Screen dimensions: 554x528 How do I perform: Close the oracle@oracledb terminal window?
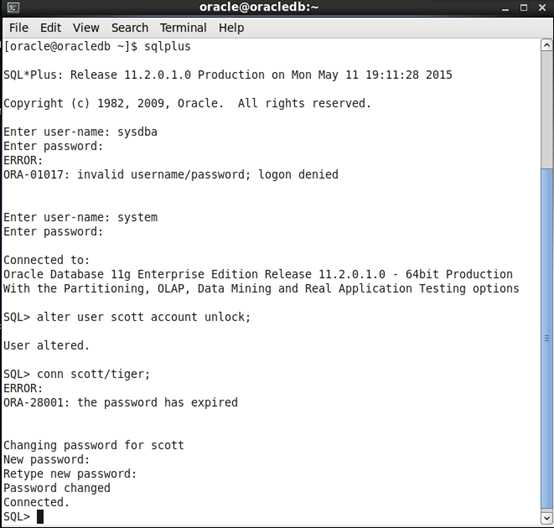(x=542, y=8)
